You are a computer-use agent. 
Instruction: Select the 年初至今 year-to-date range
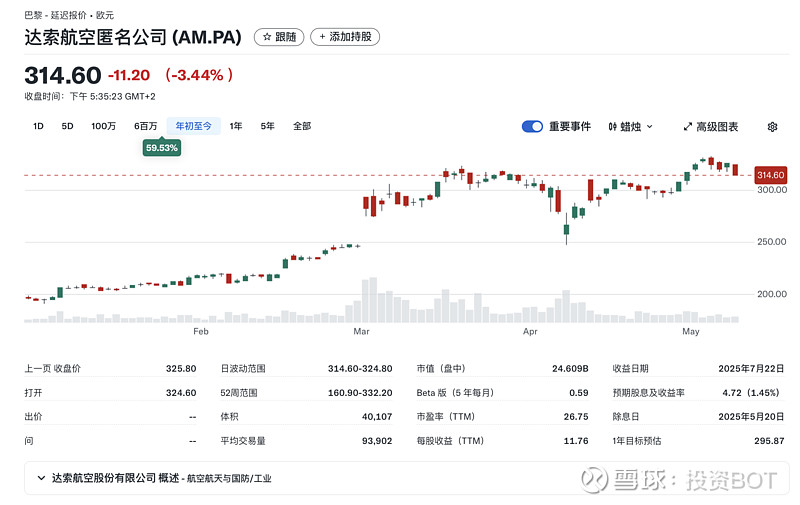coord(193,126)
